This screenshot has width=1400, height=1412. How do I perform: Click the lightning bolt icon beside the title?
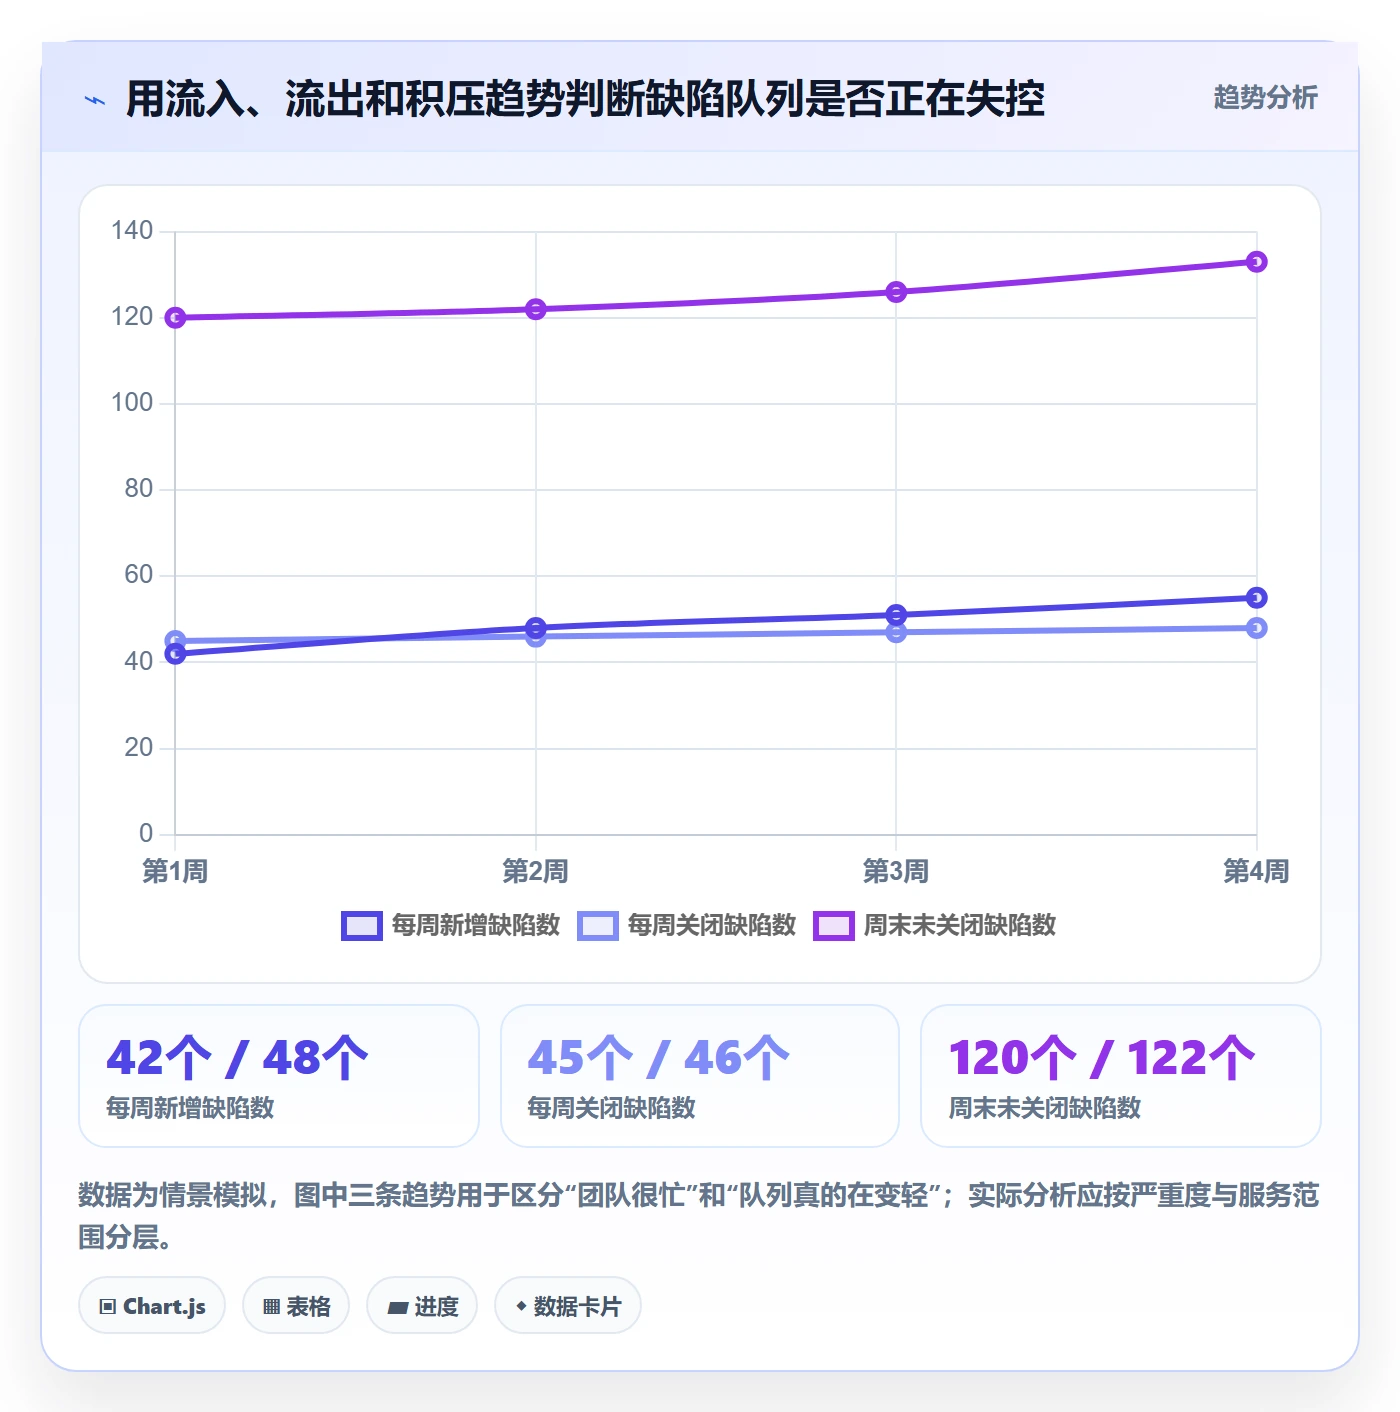pos(95,100)
